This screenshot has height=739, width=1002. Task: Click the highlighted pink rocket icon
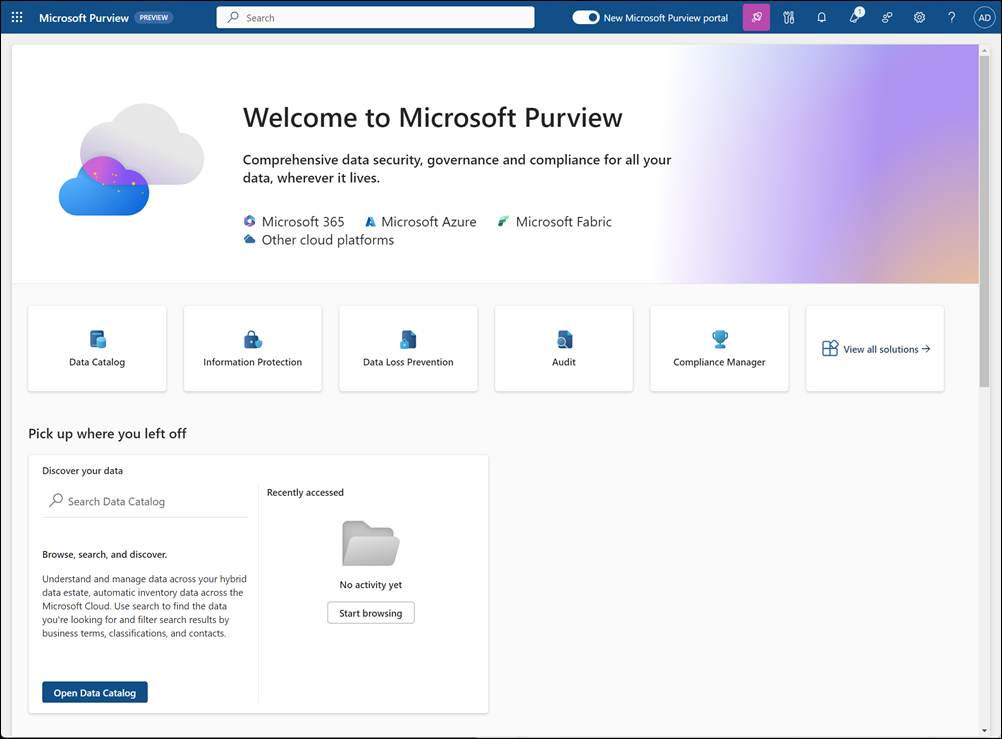point(756,17)
